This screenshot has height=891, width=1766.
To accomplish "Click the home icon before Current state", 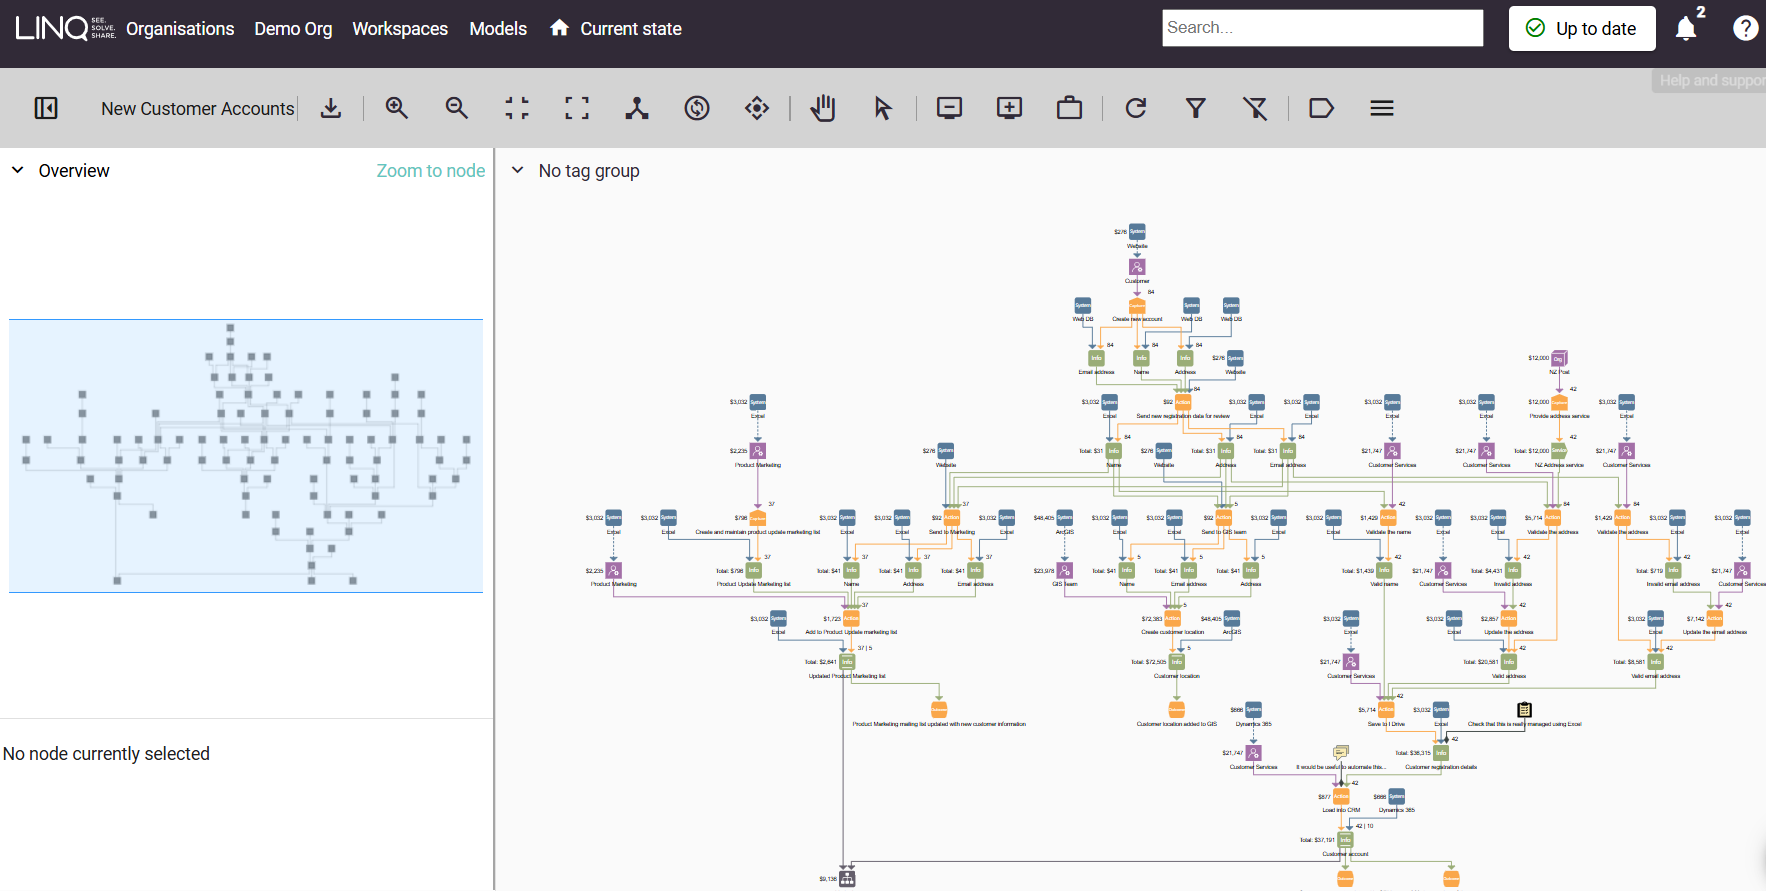I will 560,28.
